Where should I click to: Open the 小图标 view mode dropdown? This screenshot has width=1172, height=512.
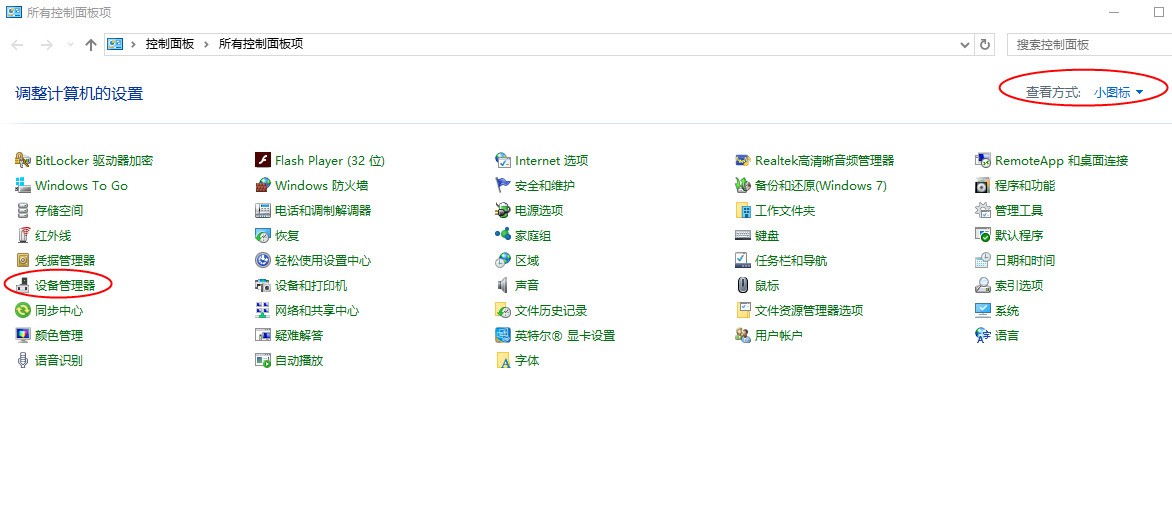point(1119,93)
